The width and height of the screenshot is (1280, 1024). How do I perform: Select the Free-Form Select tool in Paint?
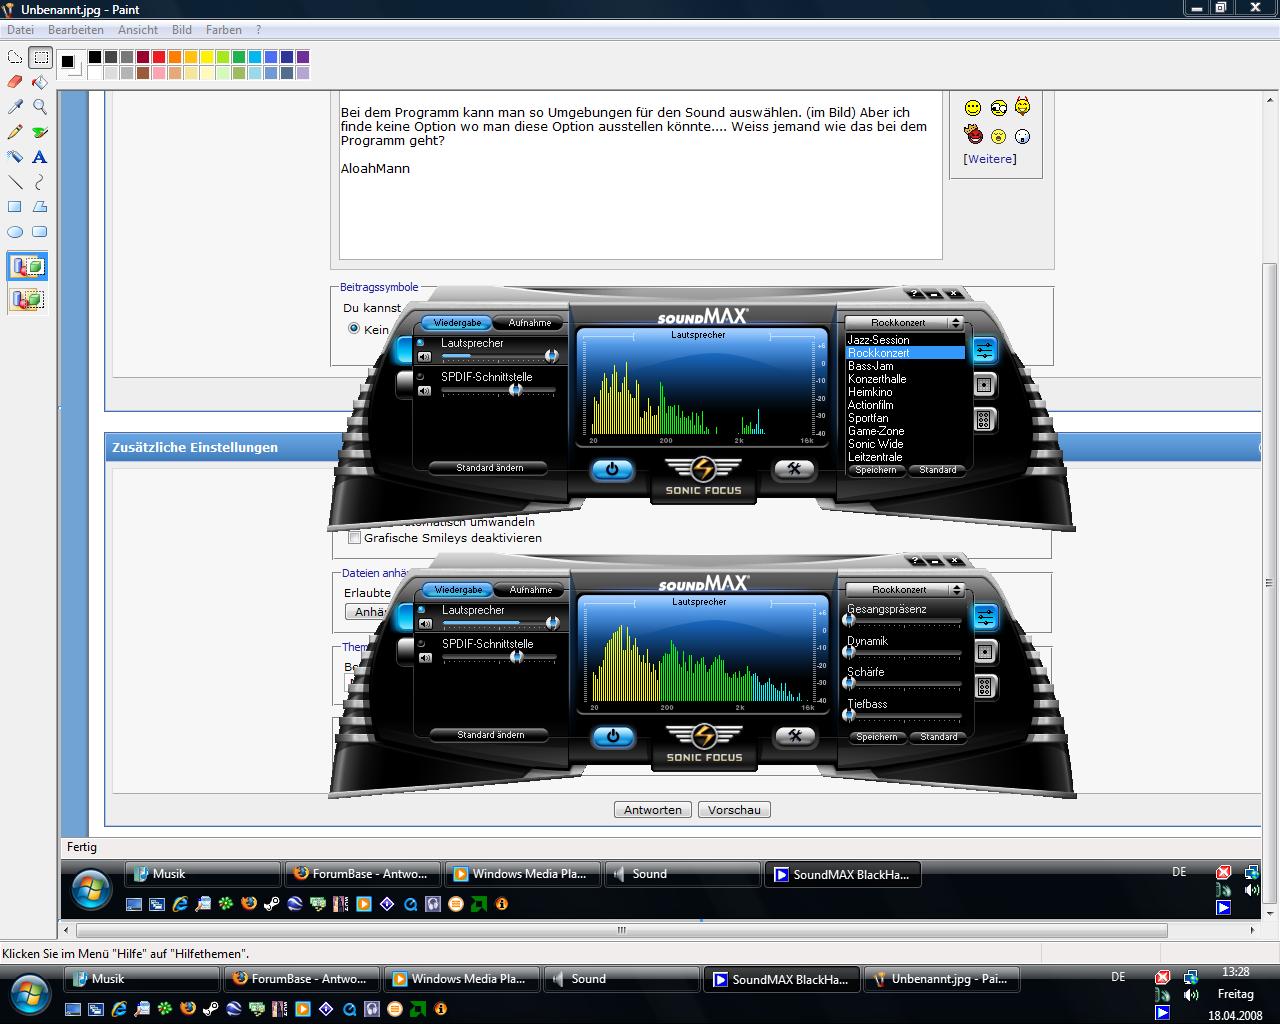click(15, 57)
